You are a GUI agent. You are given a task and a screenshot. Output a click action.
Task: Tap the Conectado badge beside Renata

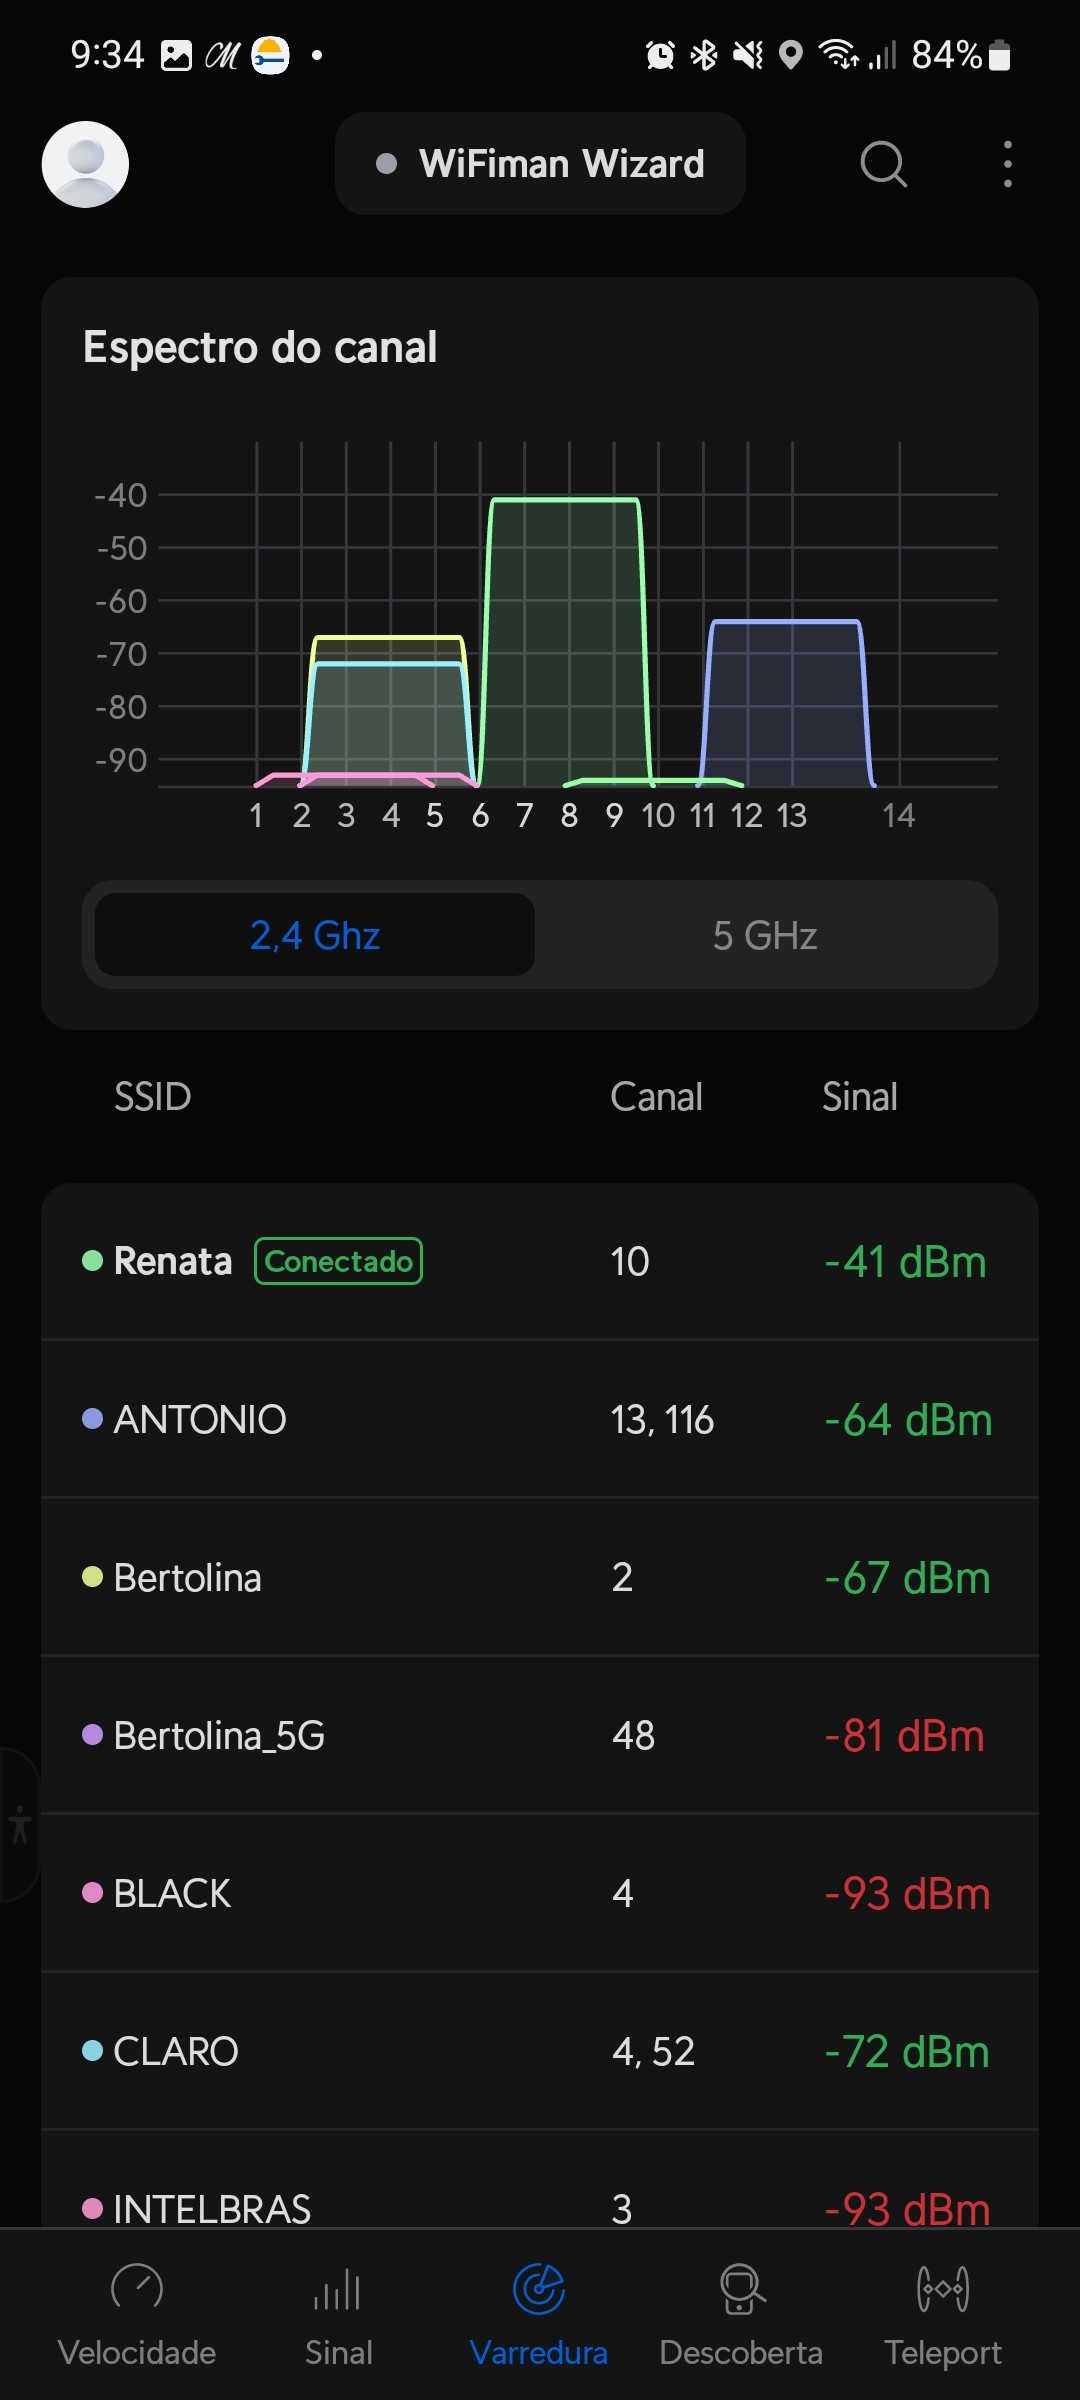point(338,1261)
